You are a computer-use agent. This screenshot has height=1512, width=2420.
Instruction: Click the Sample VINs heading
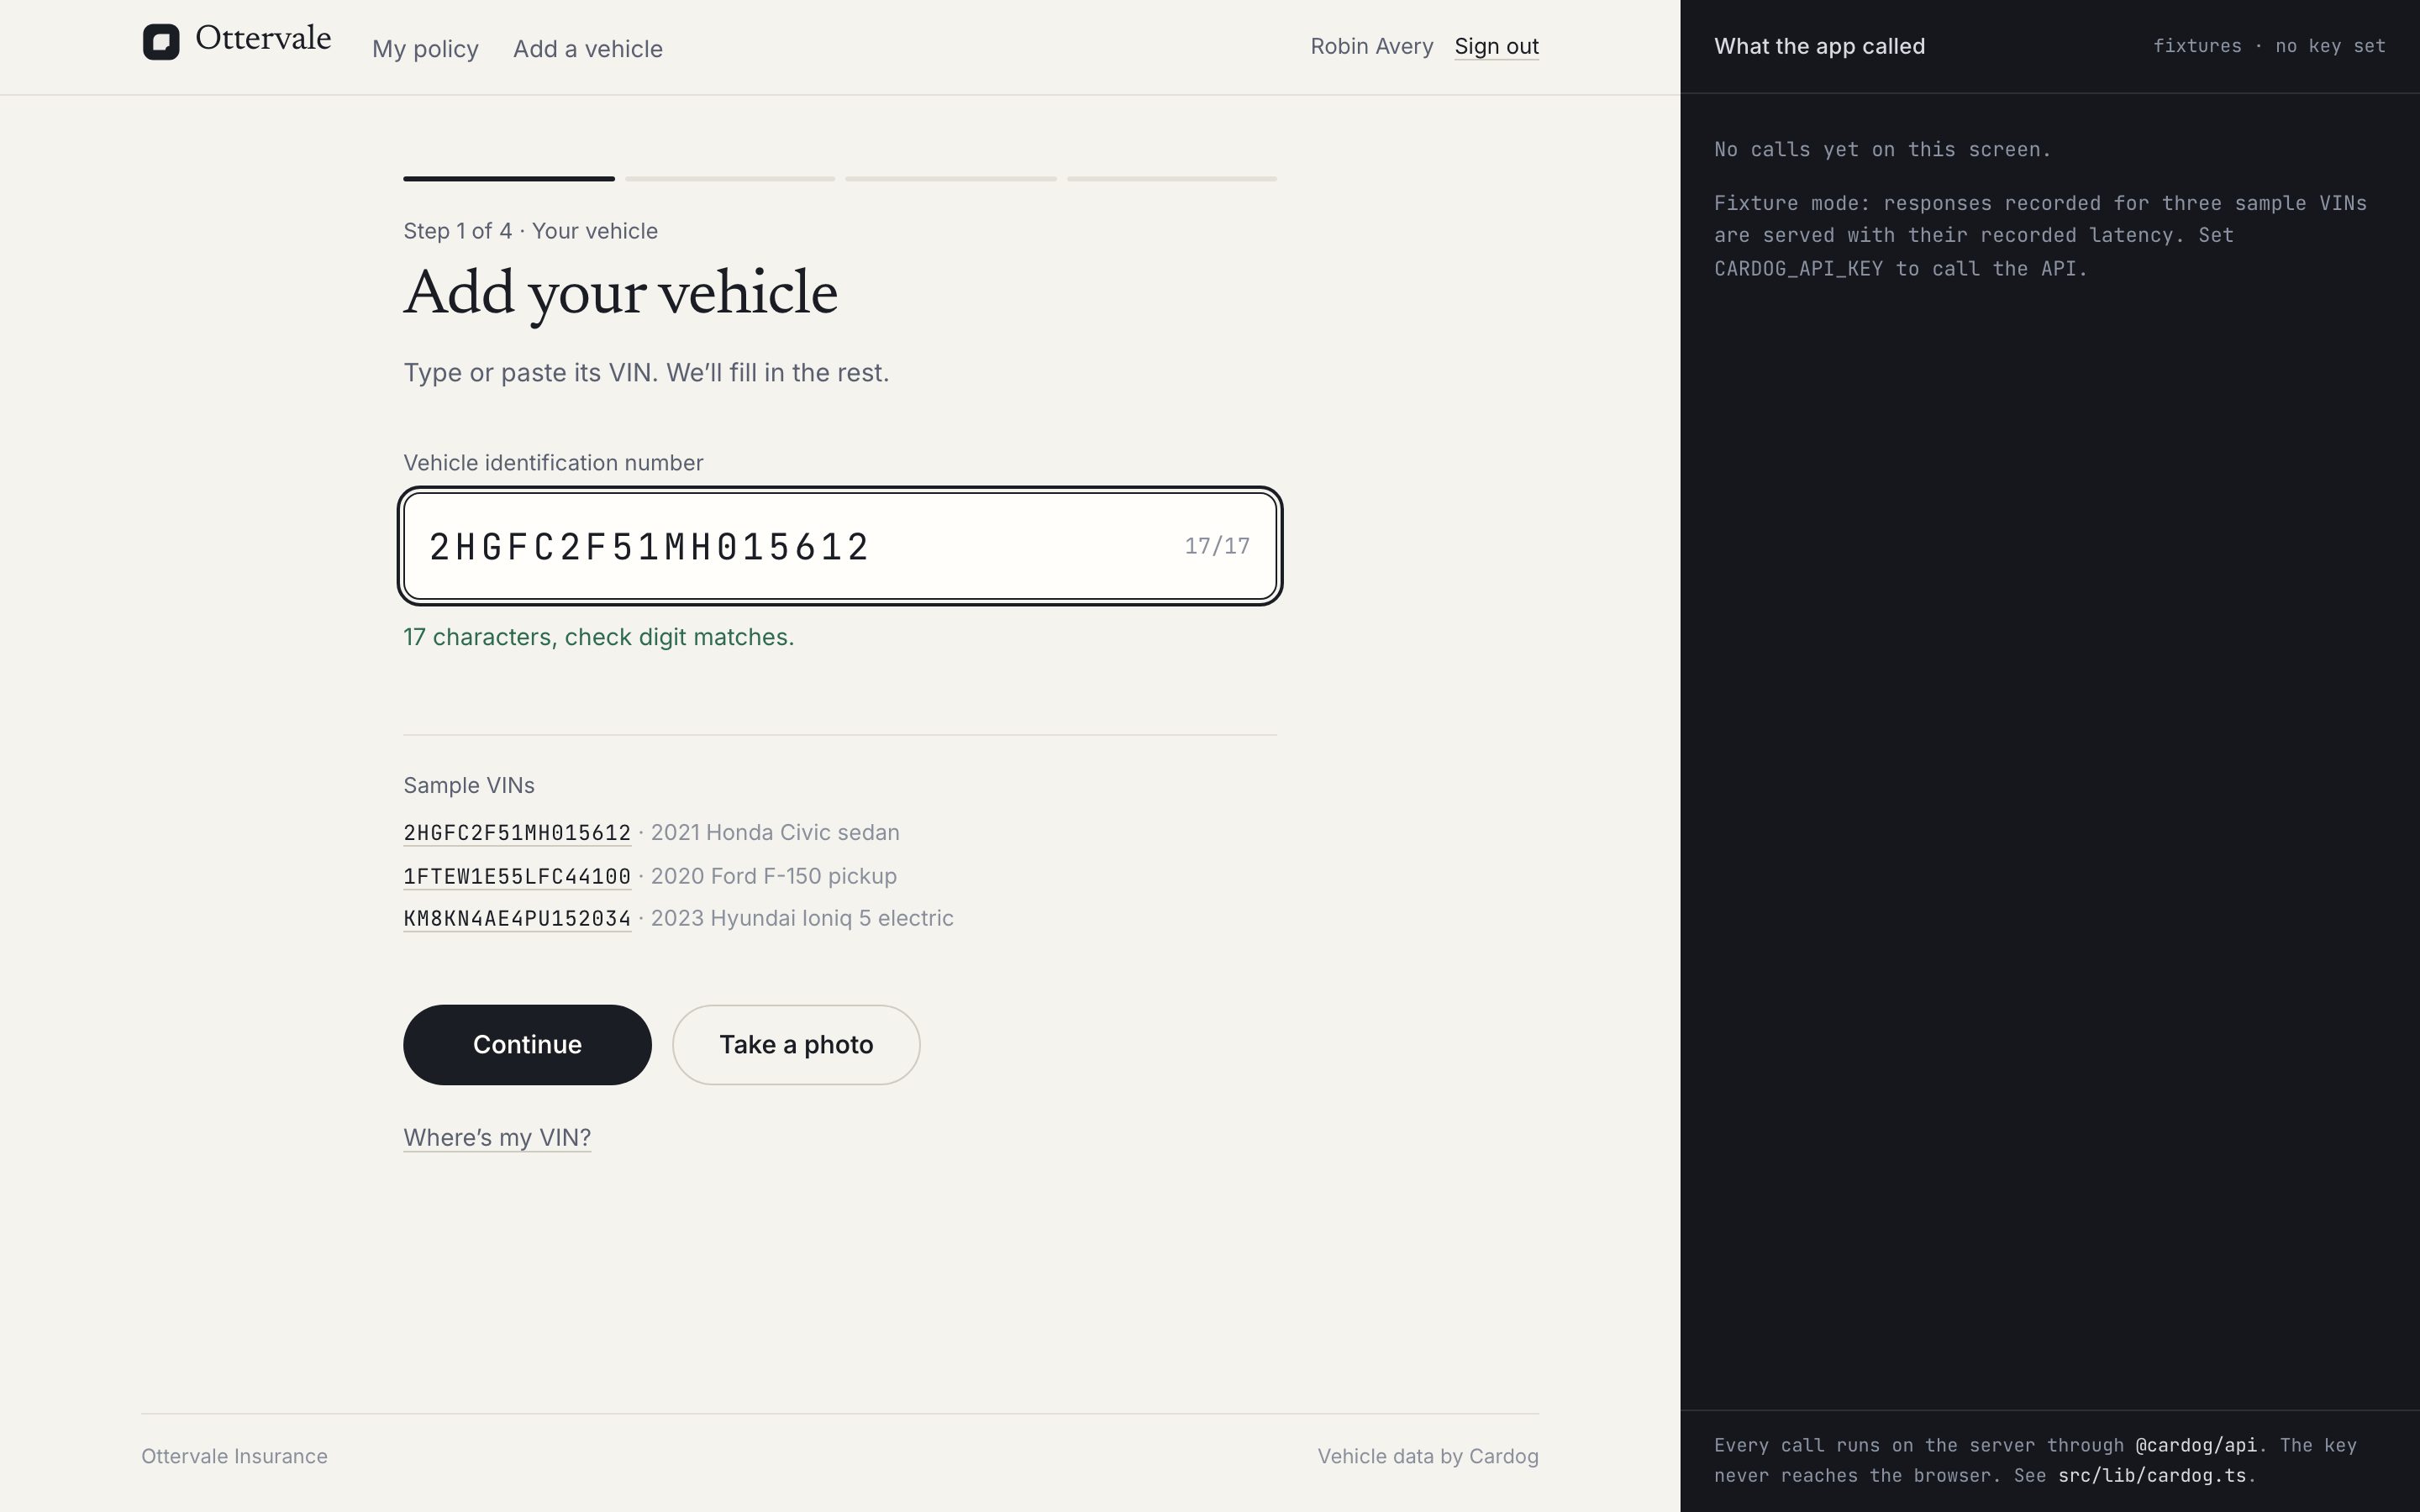tap(469, 785)
